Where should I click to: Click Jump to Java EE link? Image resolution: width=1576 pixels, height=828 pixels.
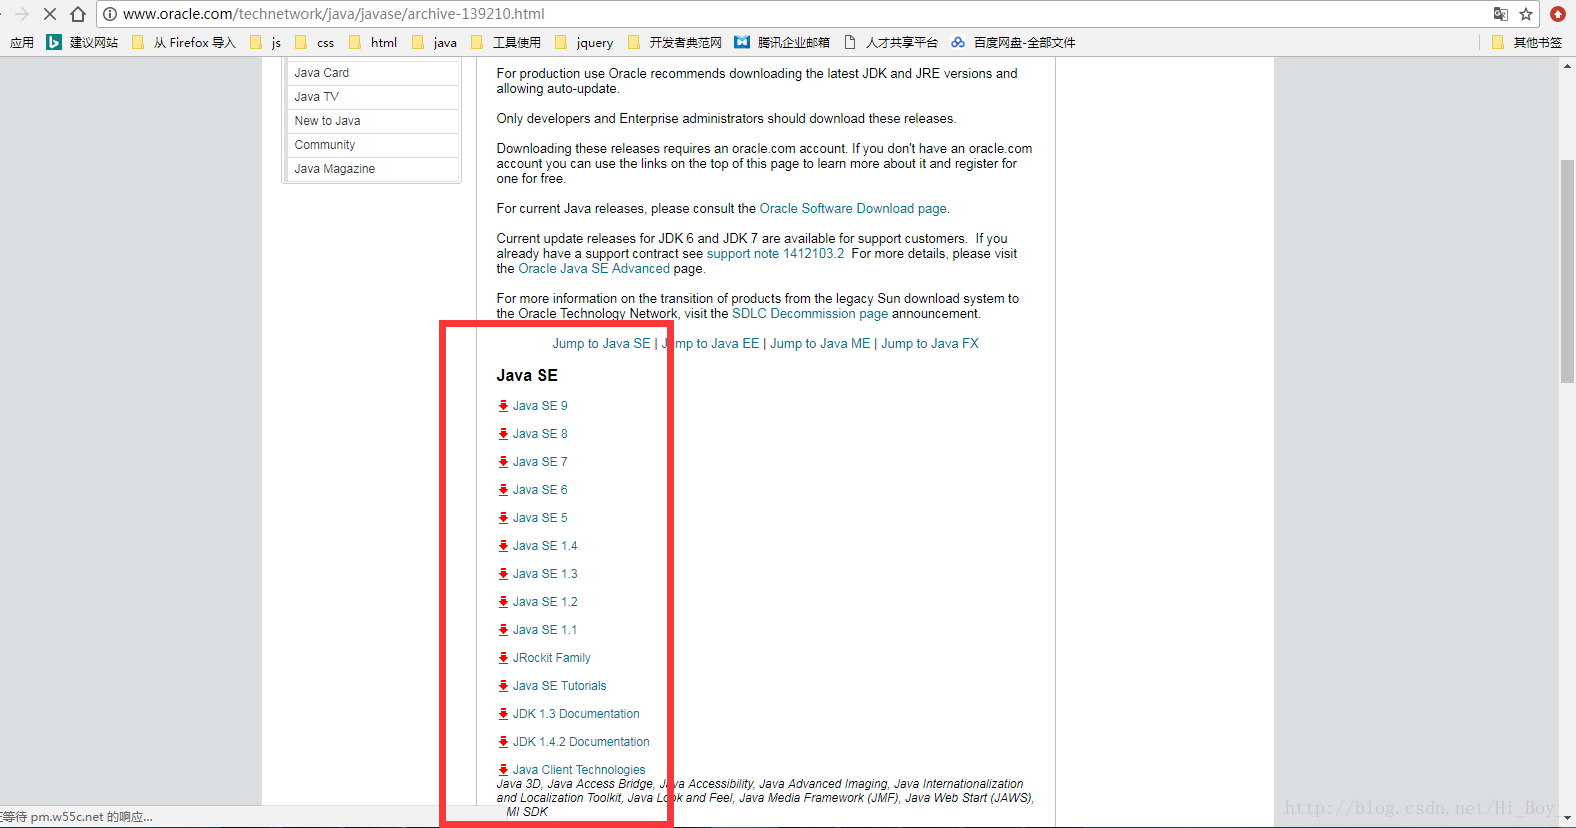[x=711, y=344]
